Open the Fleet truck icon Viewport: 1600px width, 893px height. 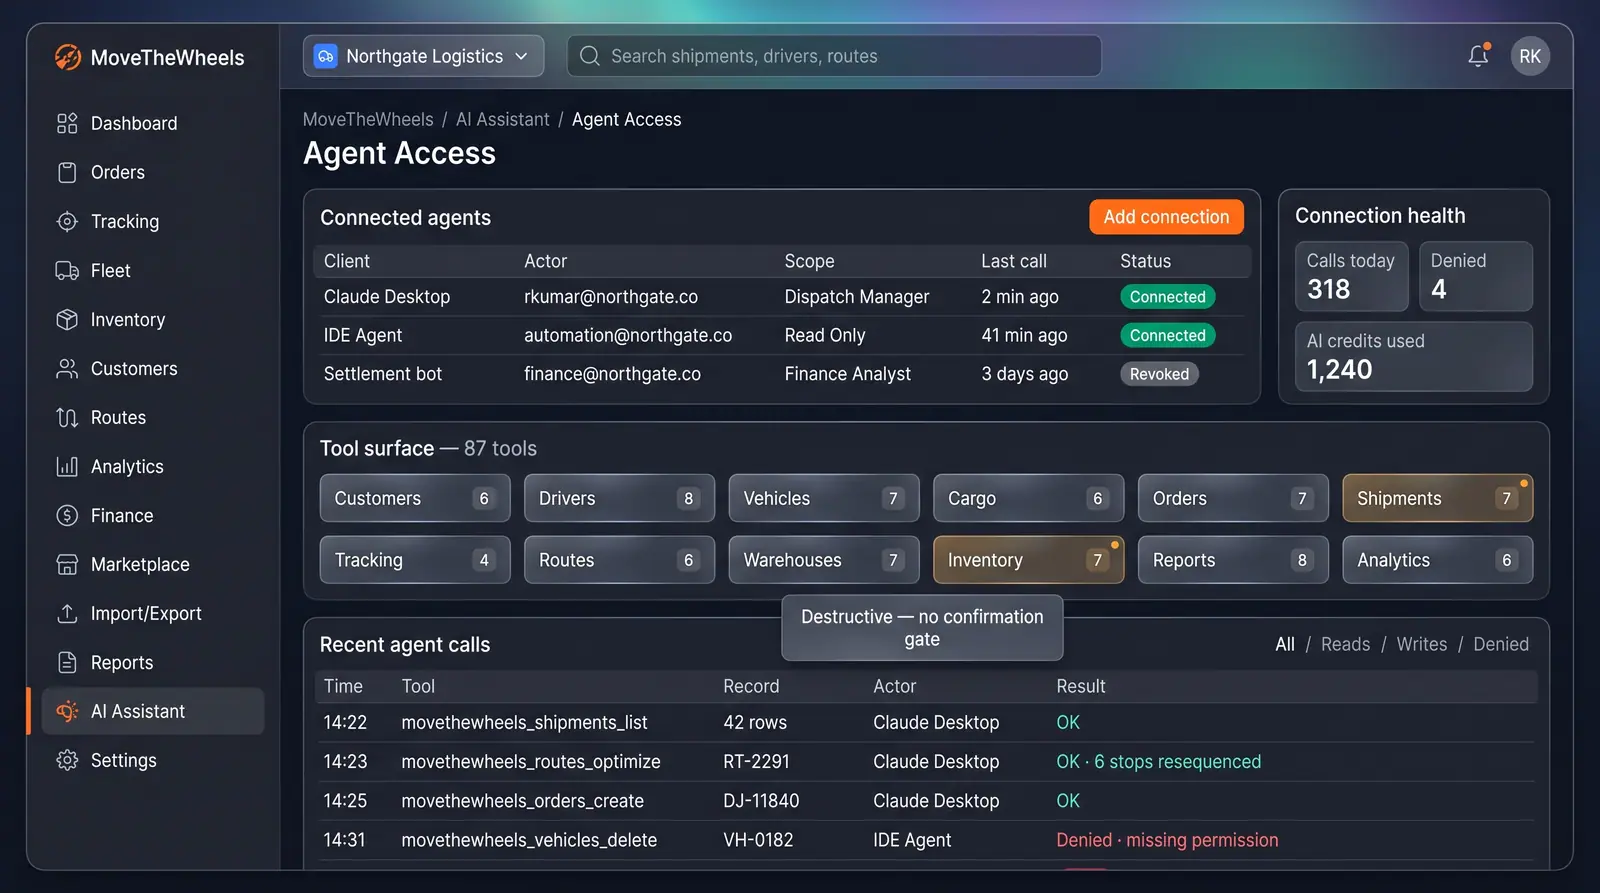[x=67, y=270]
